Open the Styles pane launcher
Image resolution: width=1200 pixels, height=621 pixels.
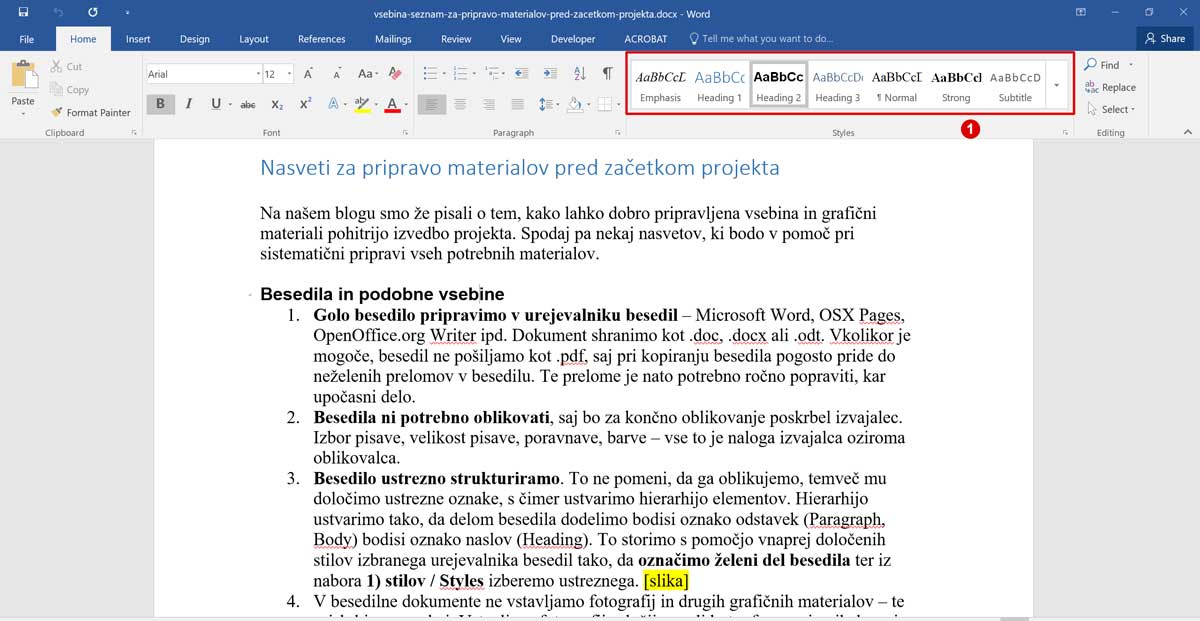[x=1064, y=133]
